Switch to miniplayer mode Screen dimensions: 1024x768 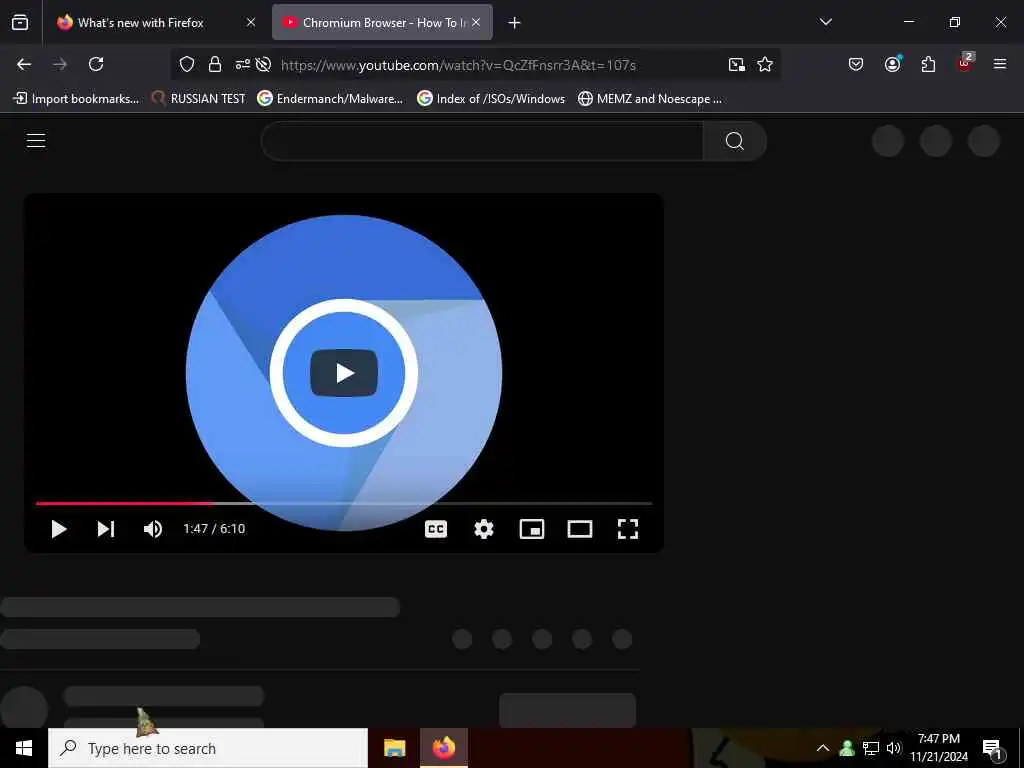click(x=532, y=529)
